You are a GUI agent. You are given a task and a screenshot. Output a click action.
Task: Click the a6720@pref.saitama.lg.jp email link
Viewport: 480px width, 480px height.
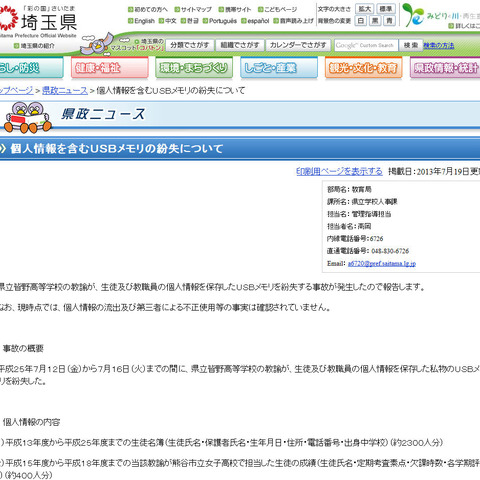[382, 264]
